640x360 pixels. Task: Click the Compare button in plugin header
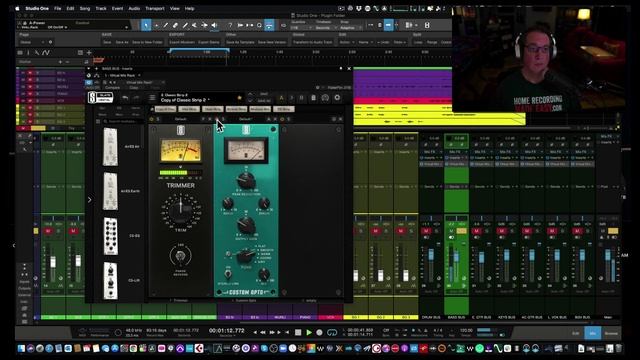(x=112, y=88)
